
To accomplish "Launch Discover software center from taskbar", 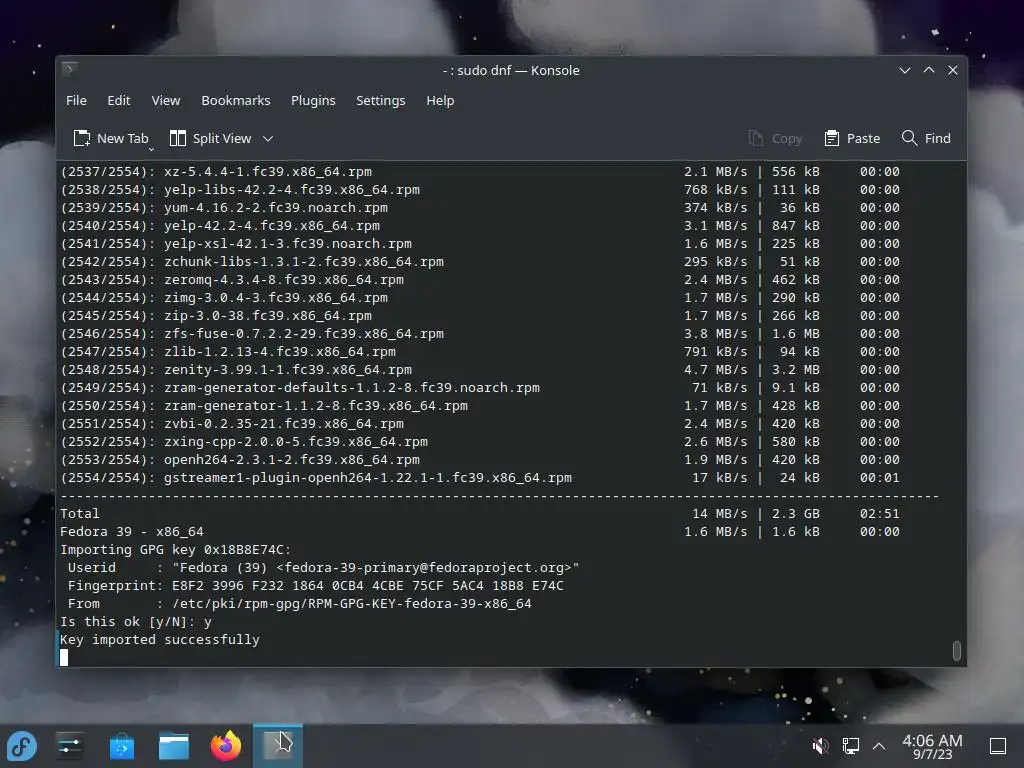I will pyautogui.click(x=121, y=746).
